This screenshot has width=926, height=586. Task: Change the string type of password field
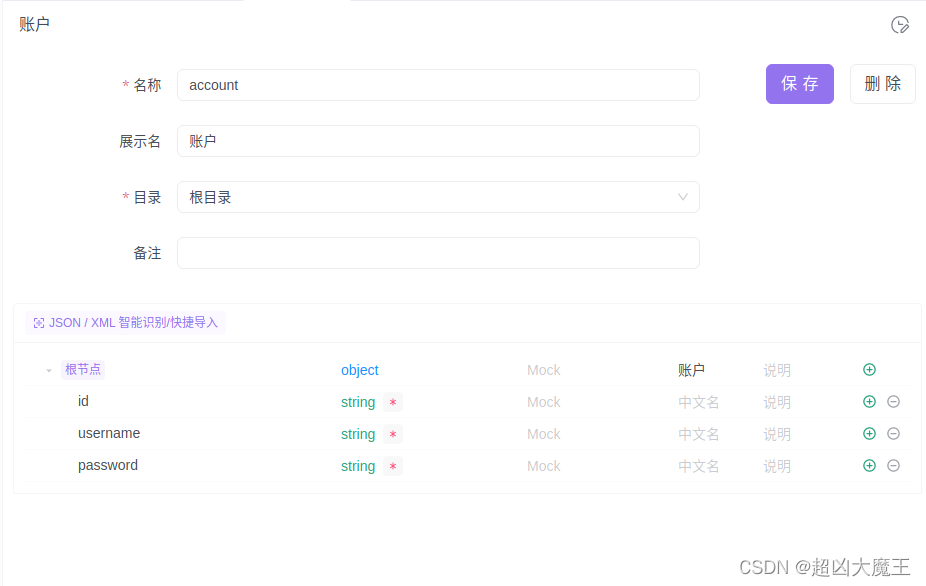click(358, 466)
